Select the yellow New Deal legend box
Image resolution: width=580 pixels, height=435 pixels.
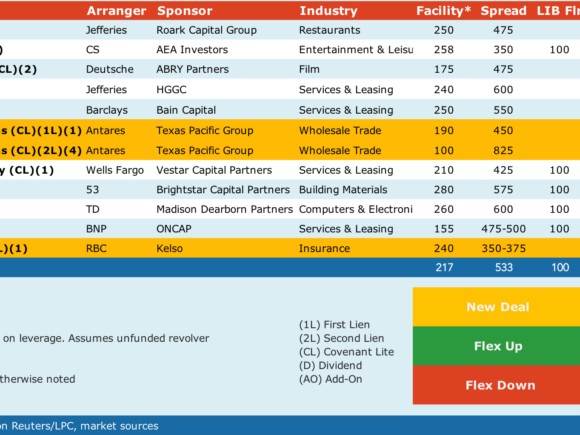coord(496,307)
